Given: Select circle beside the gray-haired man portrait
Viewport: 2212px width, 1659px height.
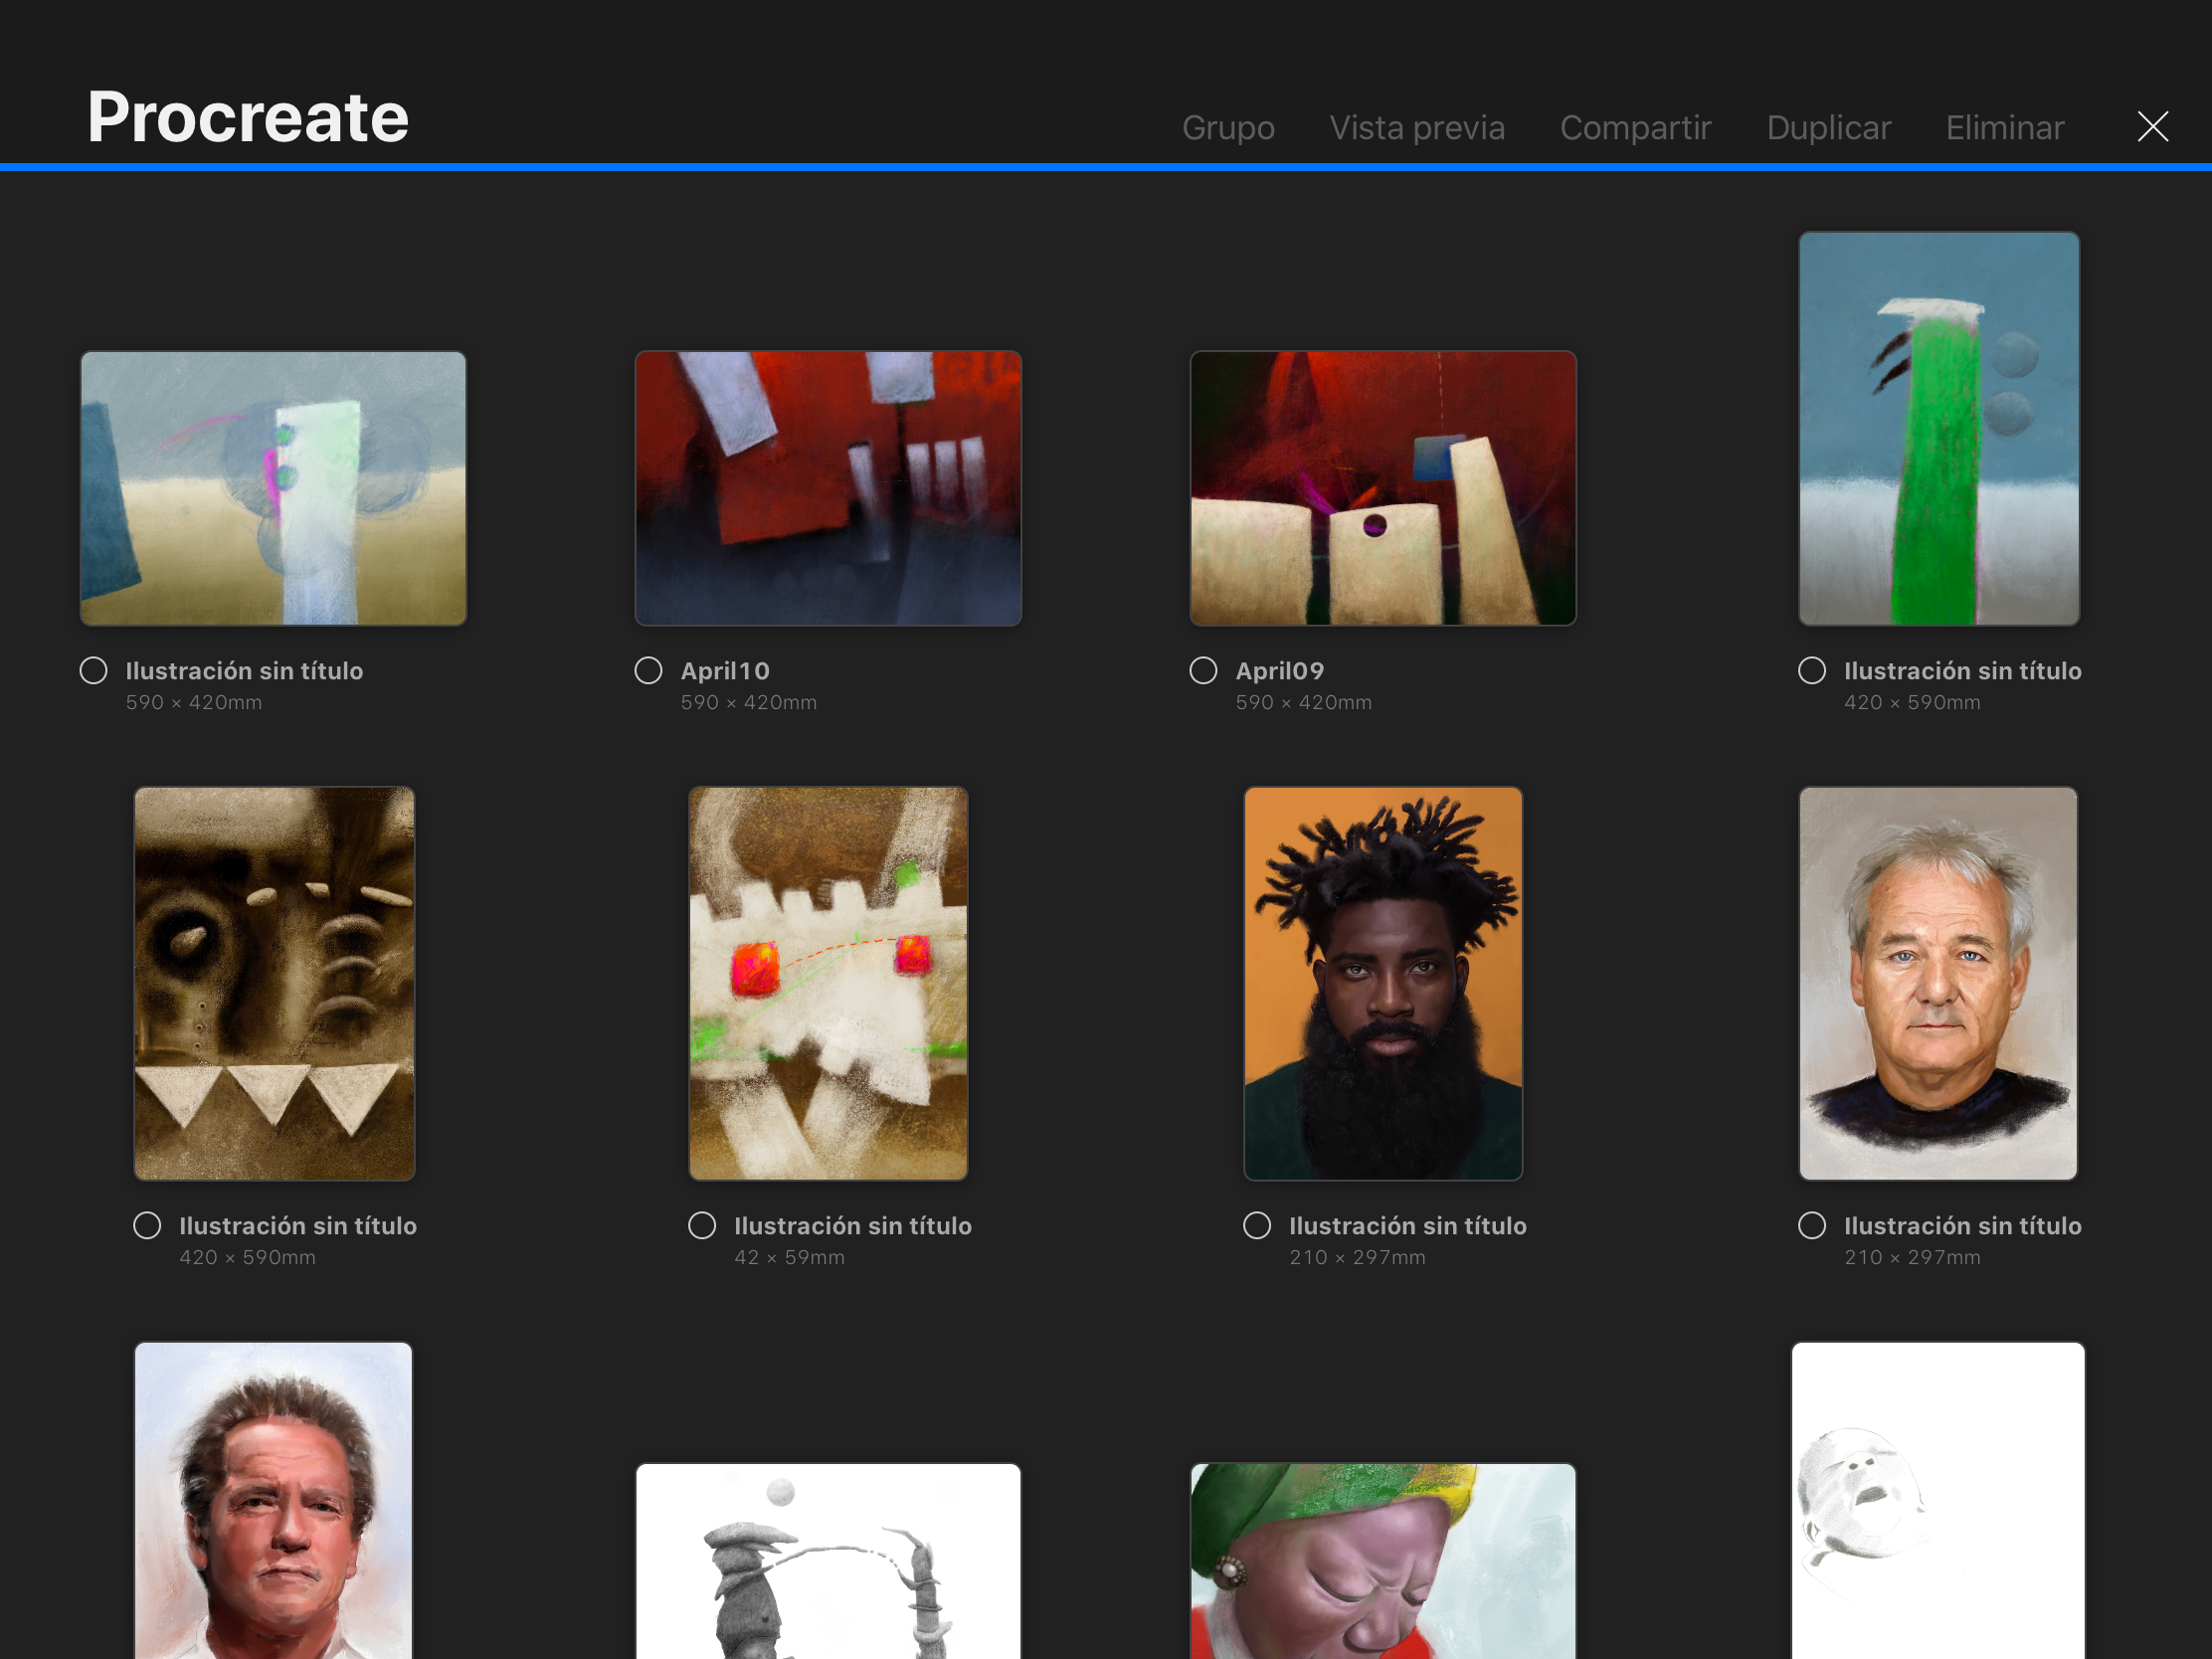Looking at the screenshot, I should [1811, 1225].
